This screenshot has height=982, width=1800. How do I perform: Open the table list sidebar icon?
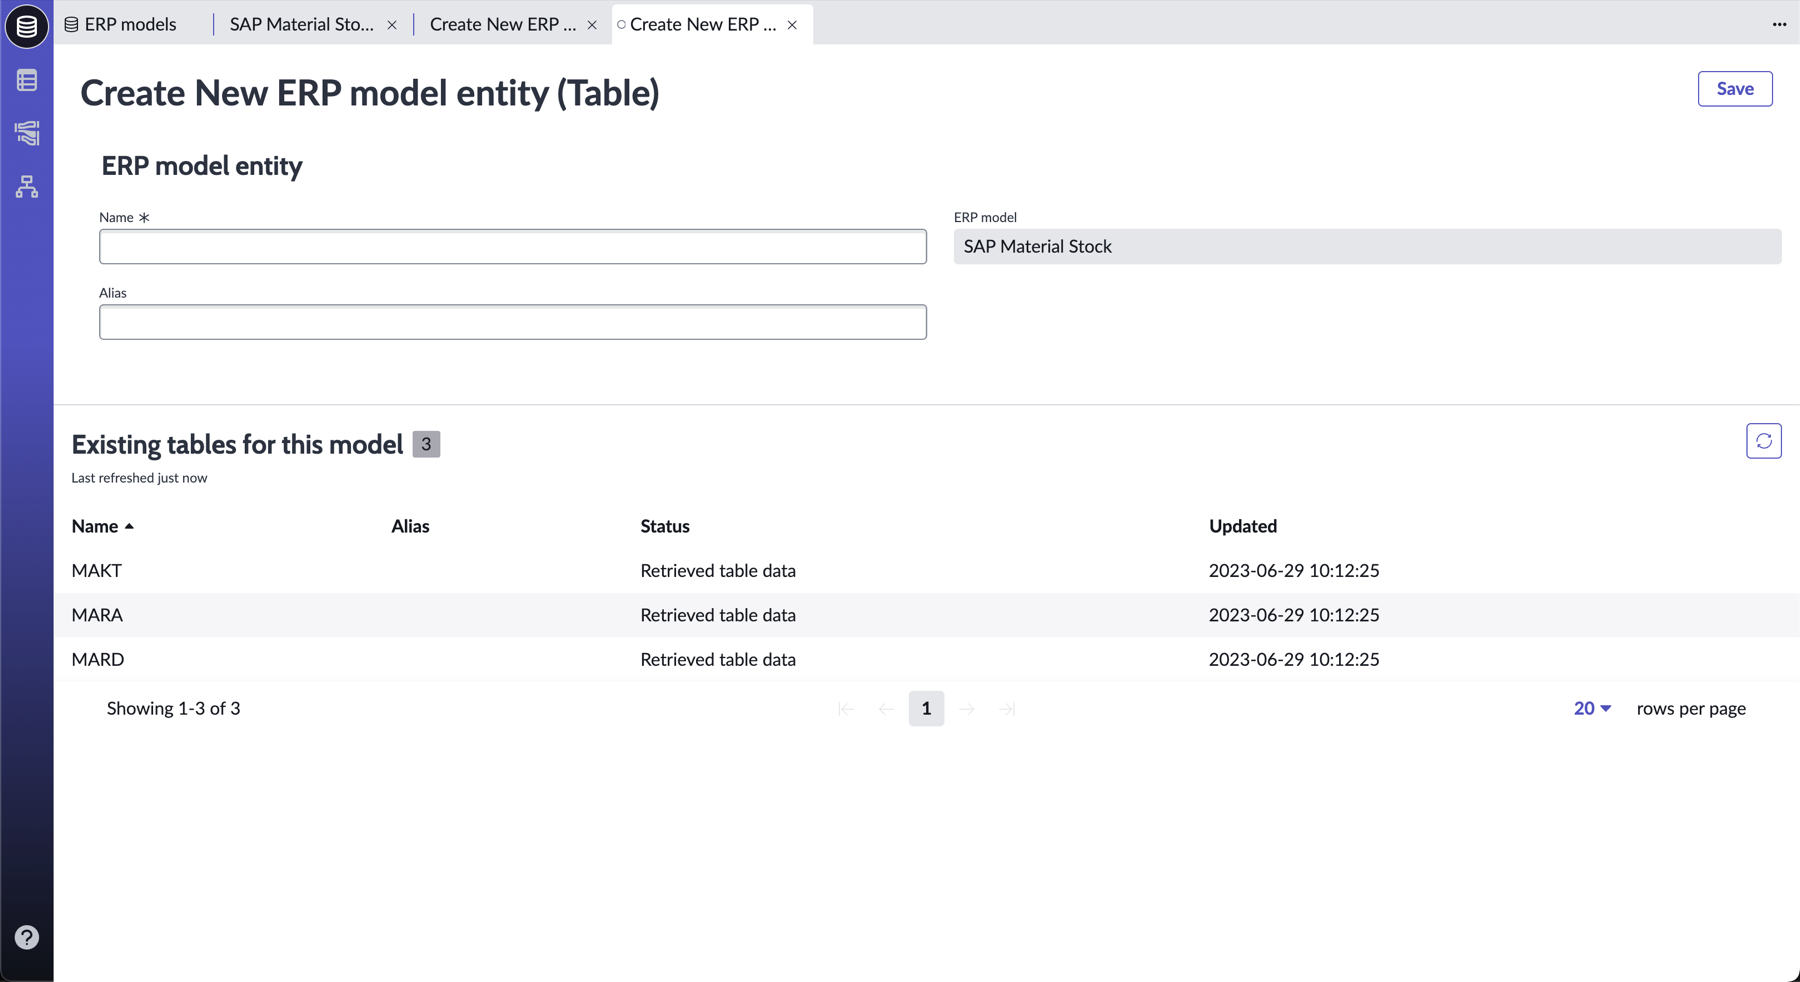coord(27,80)
